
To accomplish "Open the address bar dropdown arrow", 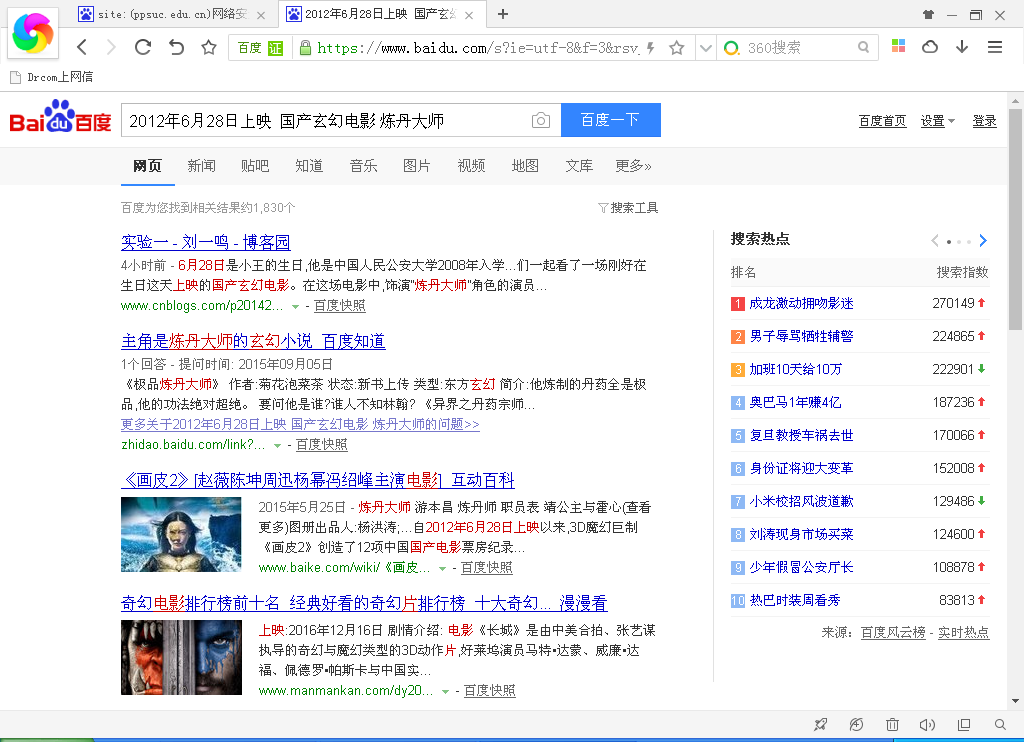I will 705,48.
